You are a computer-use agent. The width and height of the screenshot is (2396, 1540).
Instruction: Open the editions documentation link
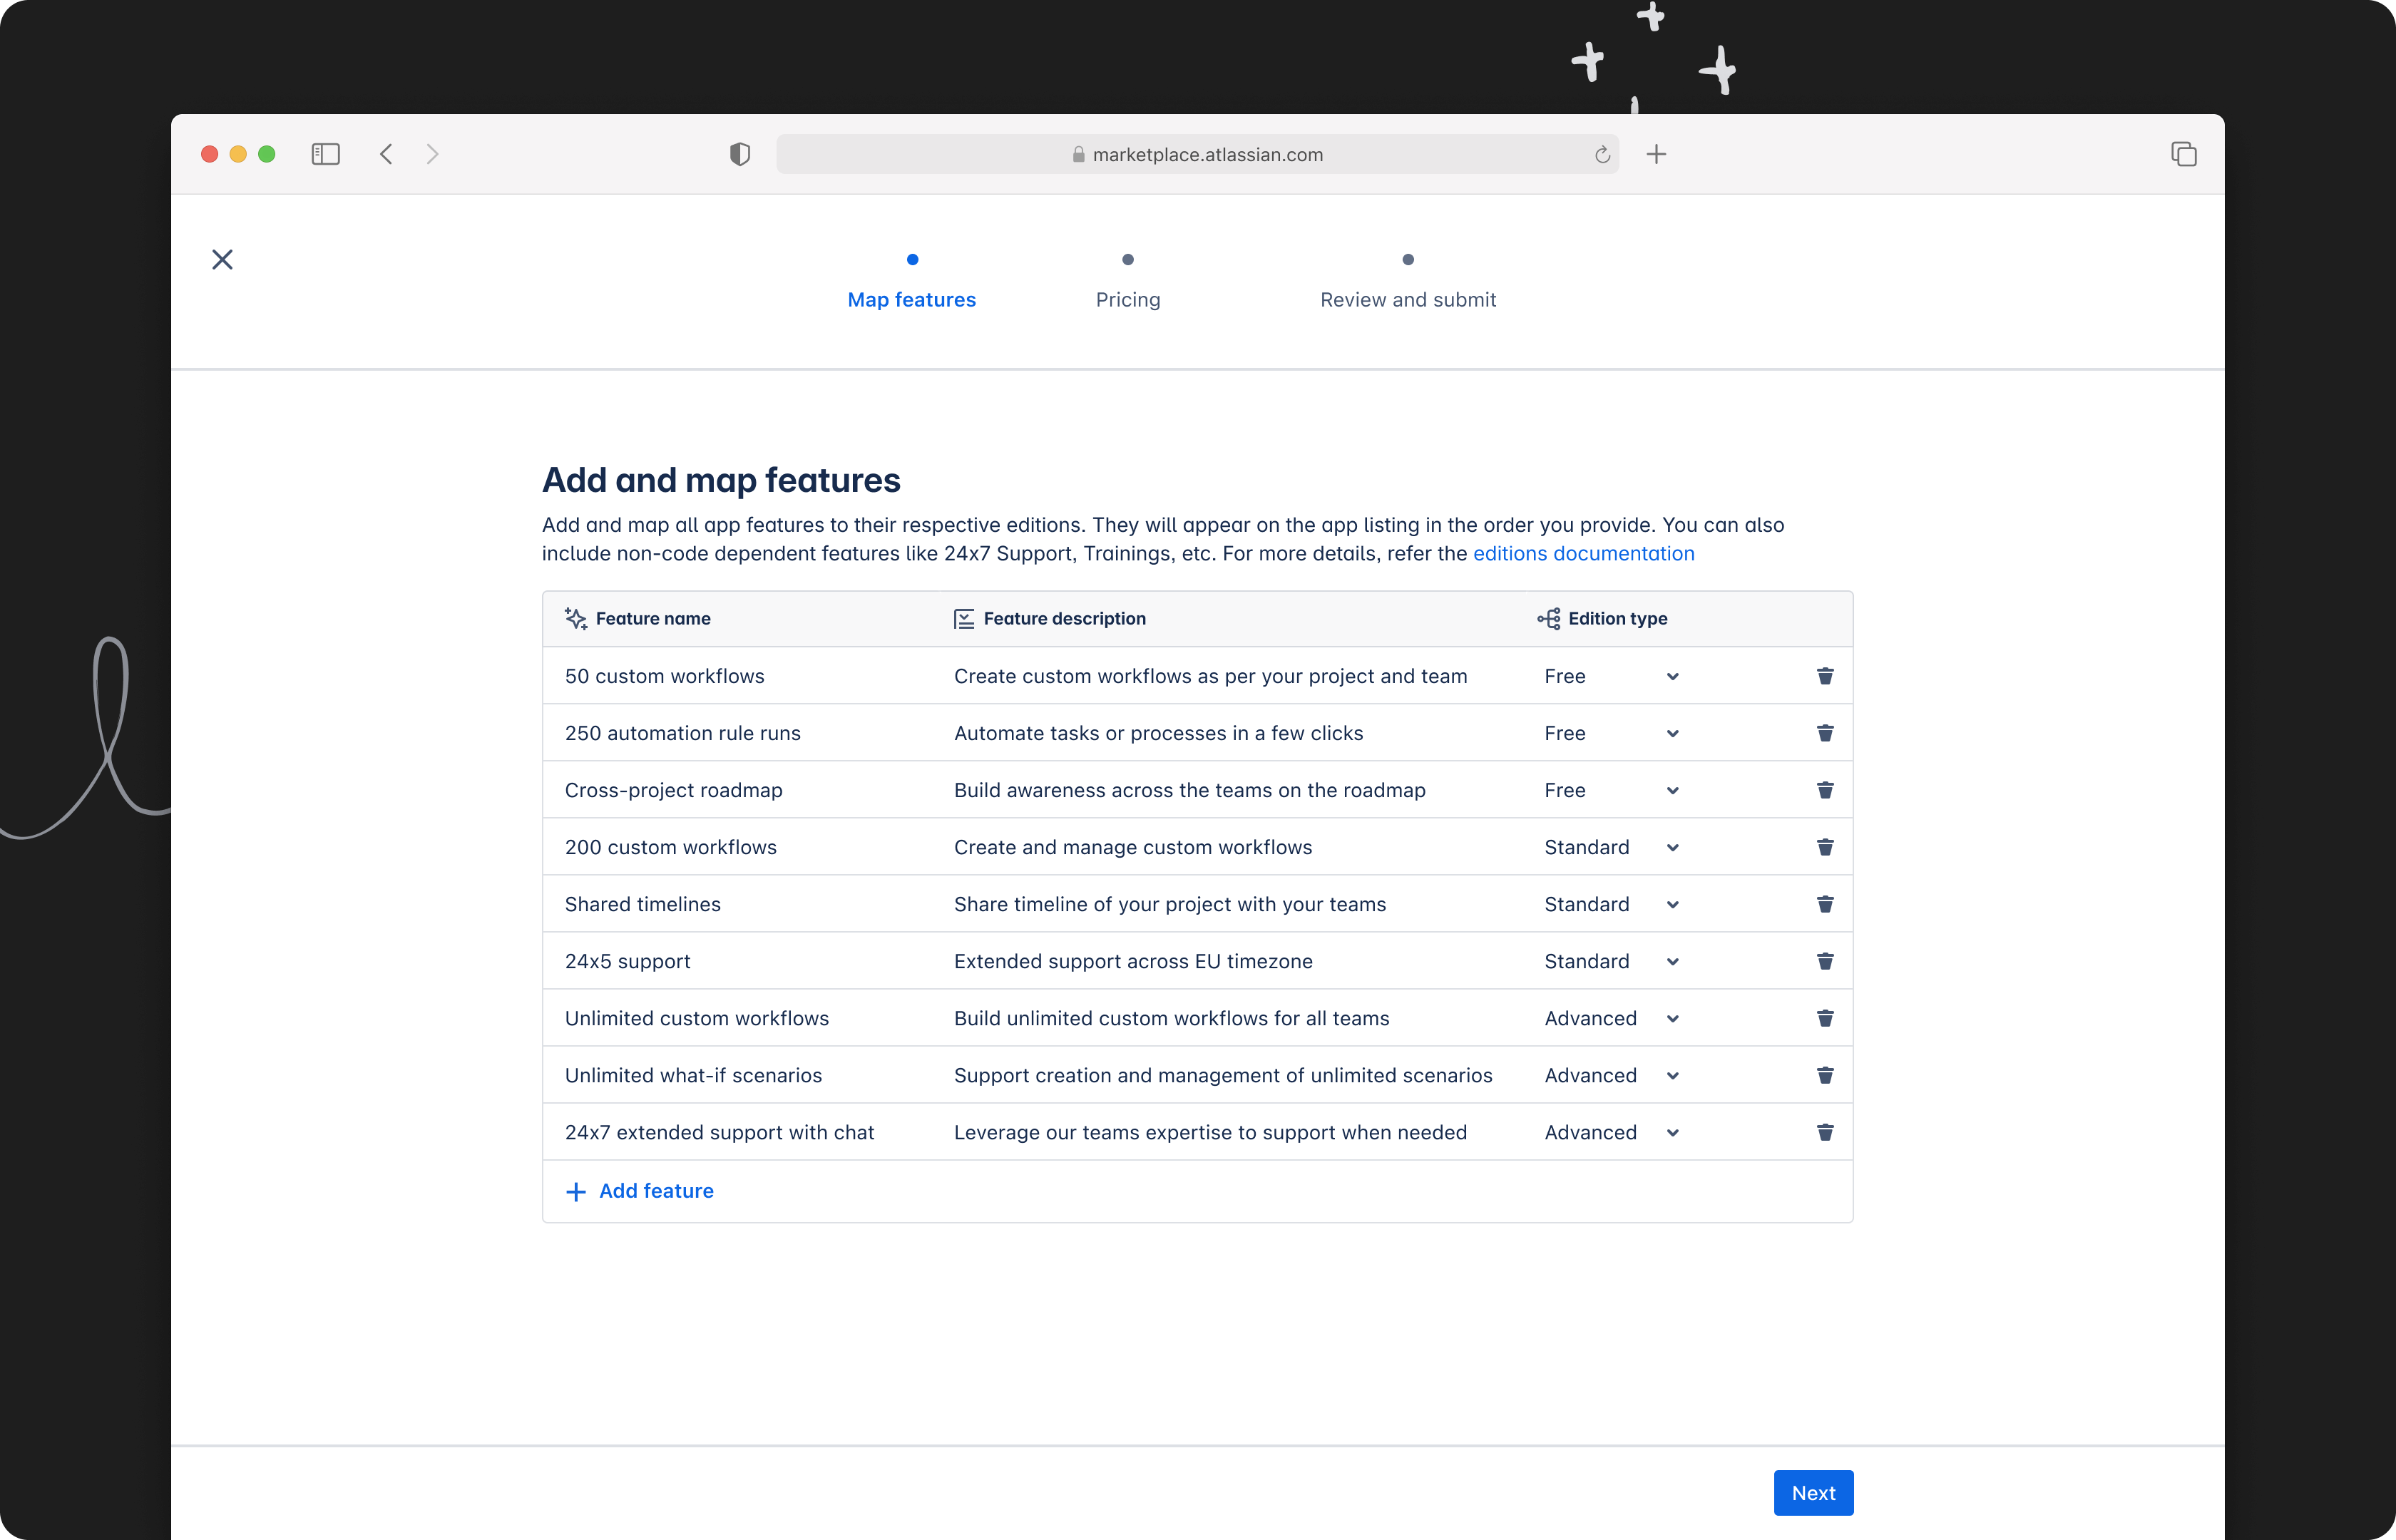coord(1583,553)
